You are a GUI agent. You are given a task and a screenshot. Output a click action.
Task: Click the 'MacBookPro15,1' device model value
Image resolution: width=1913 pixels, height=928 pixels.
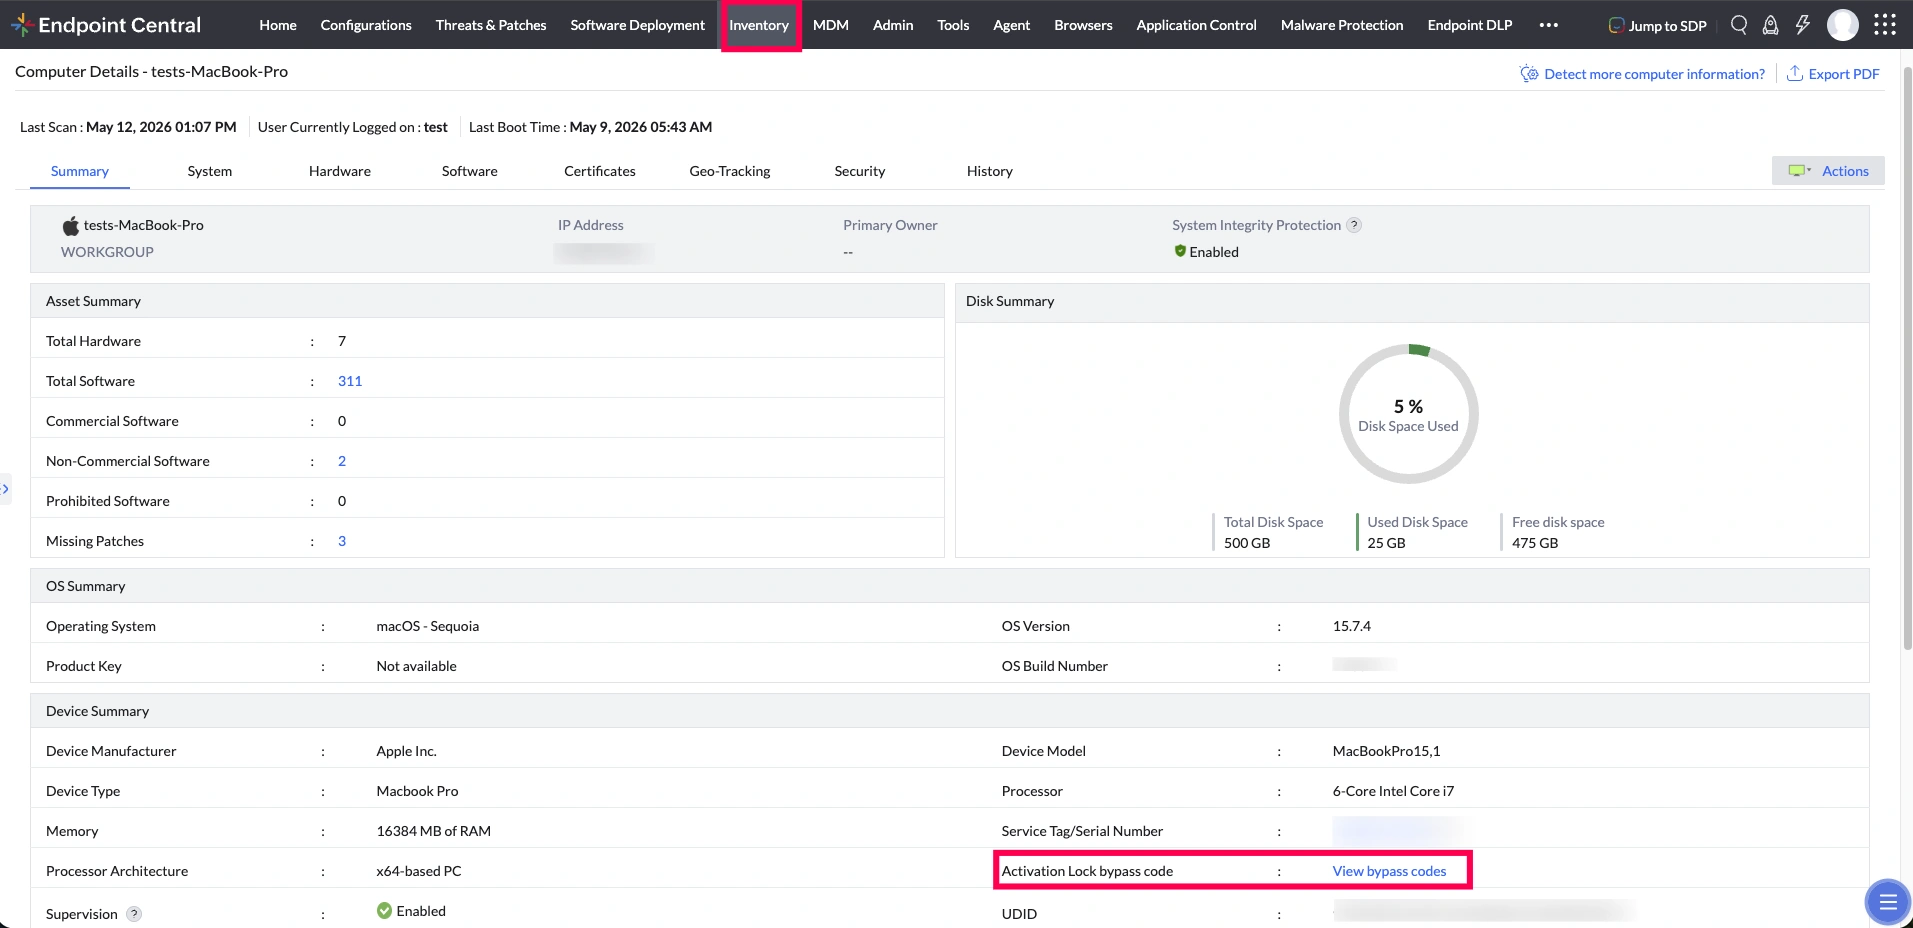(1386, 751)
